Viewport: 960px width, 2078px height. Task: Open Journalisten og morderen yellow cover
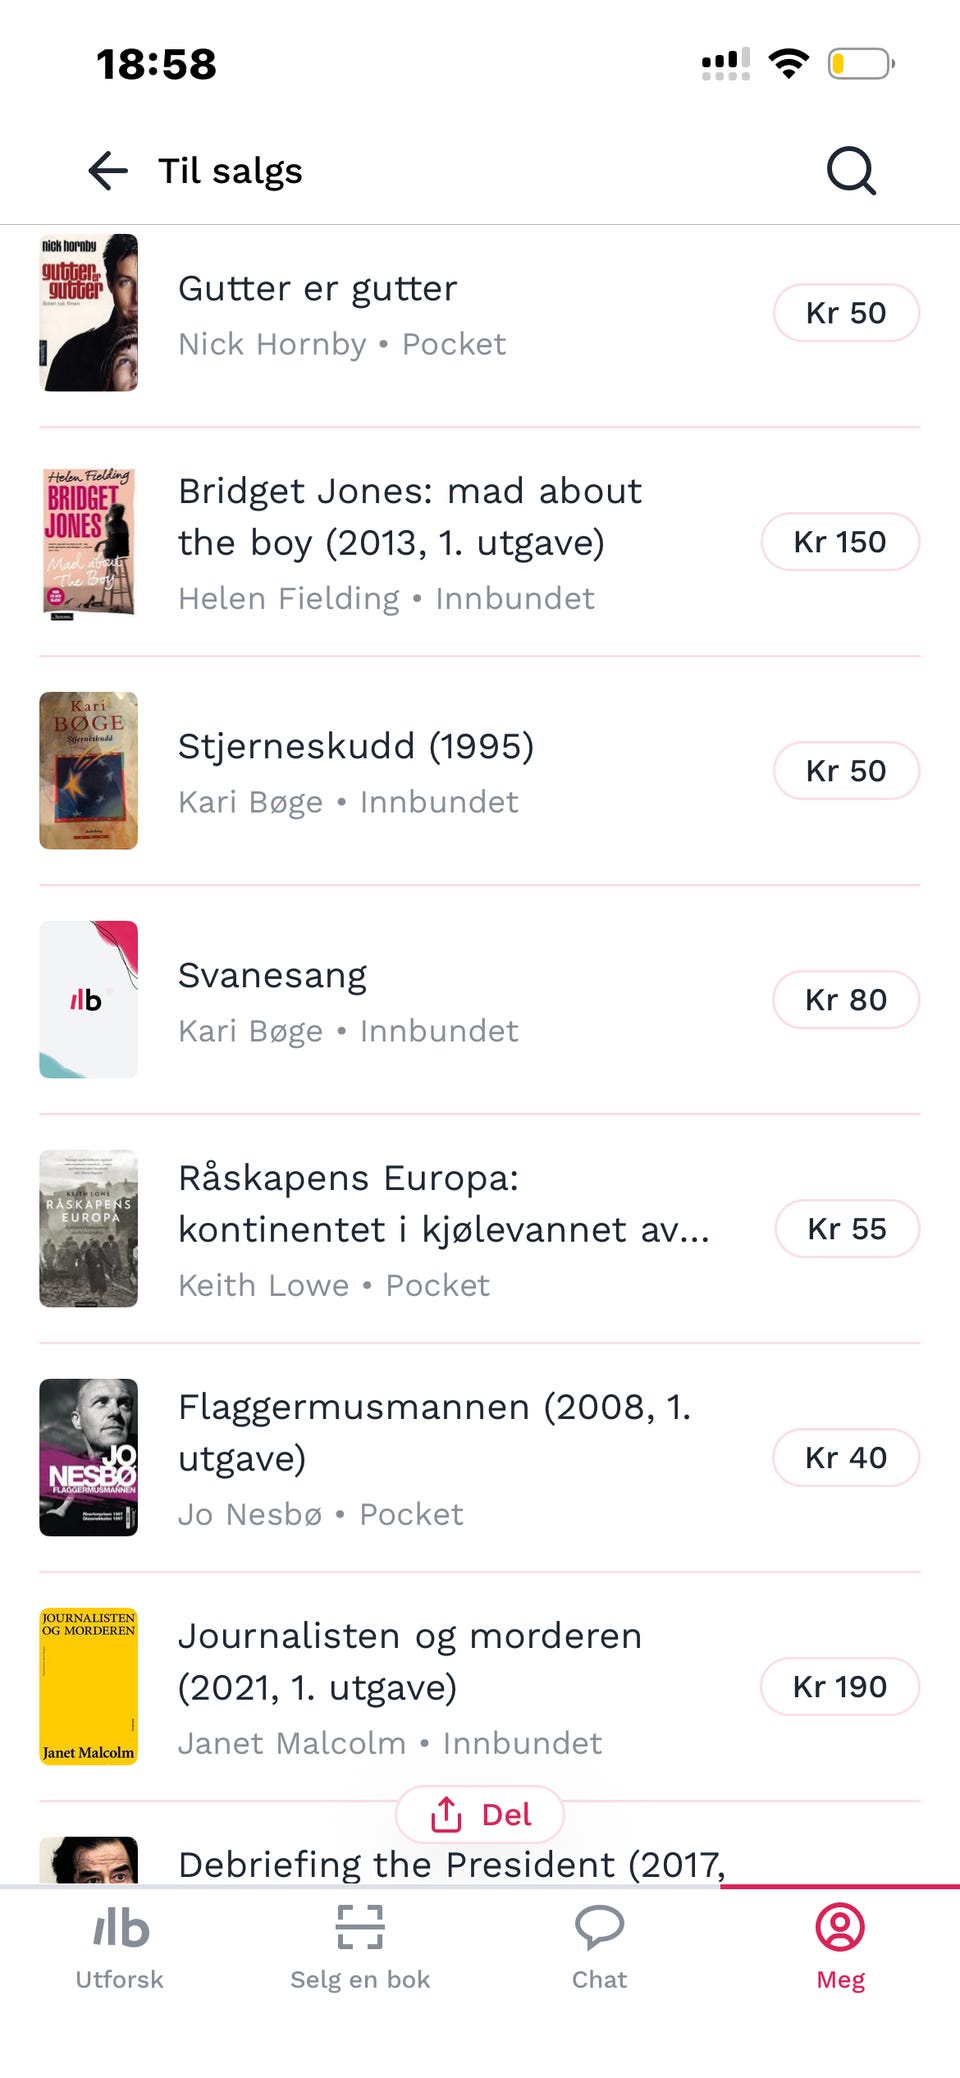88,1686
